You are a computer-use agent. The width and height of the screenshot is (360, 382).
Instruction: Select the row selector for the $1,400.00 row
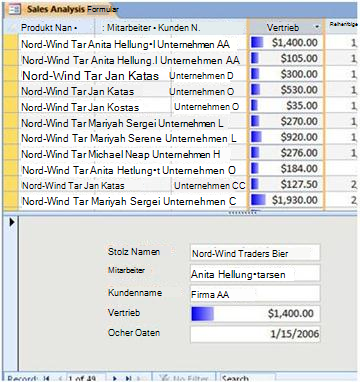(11, 43)
